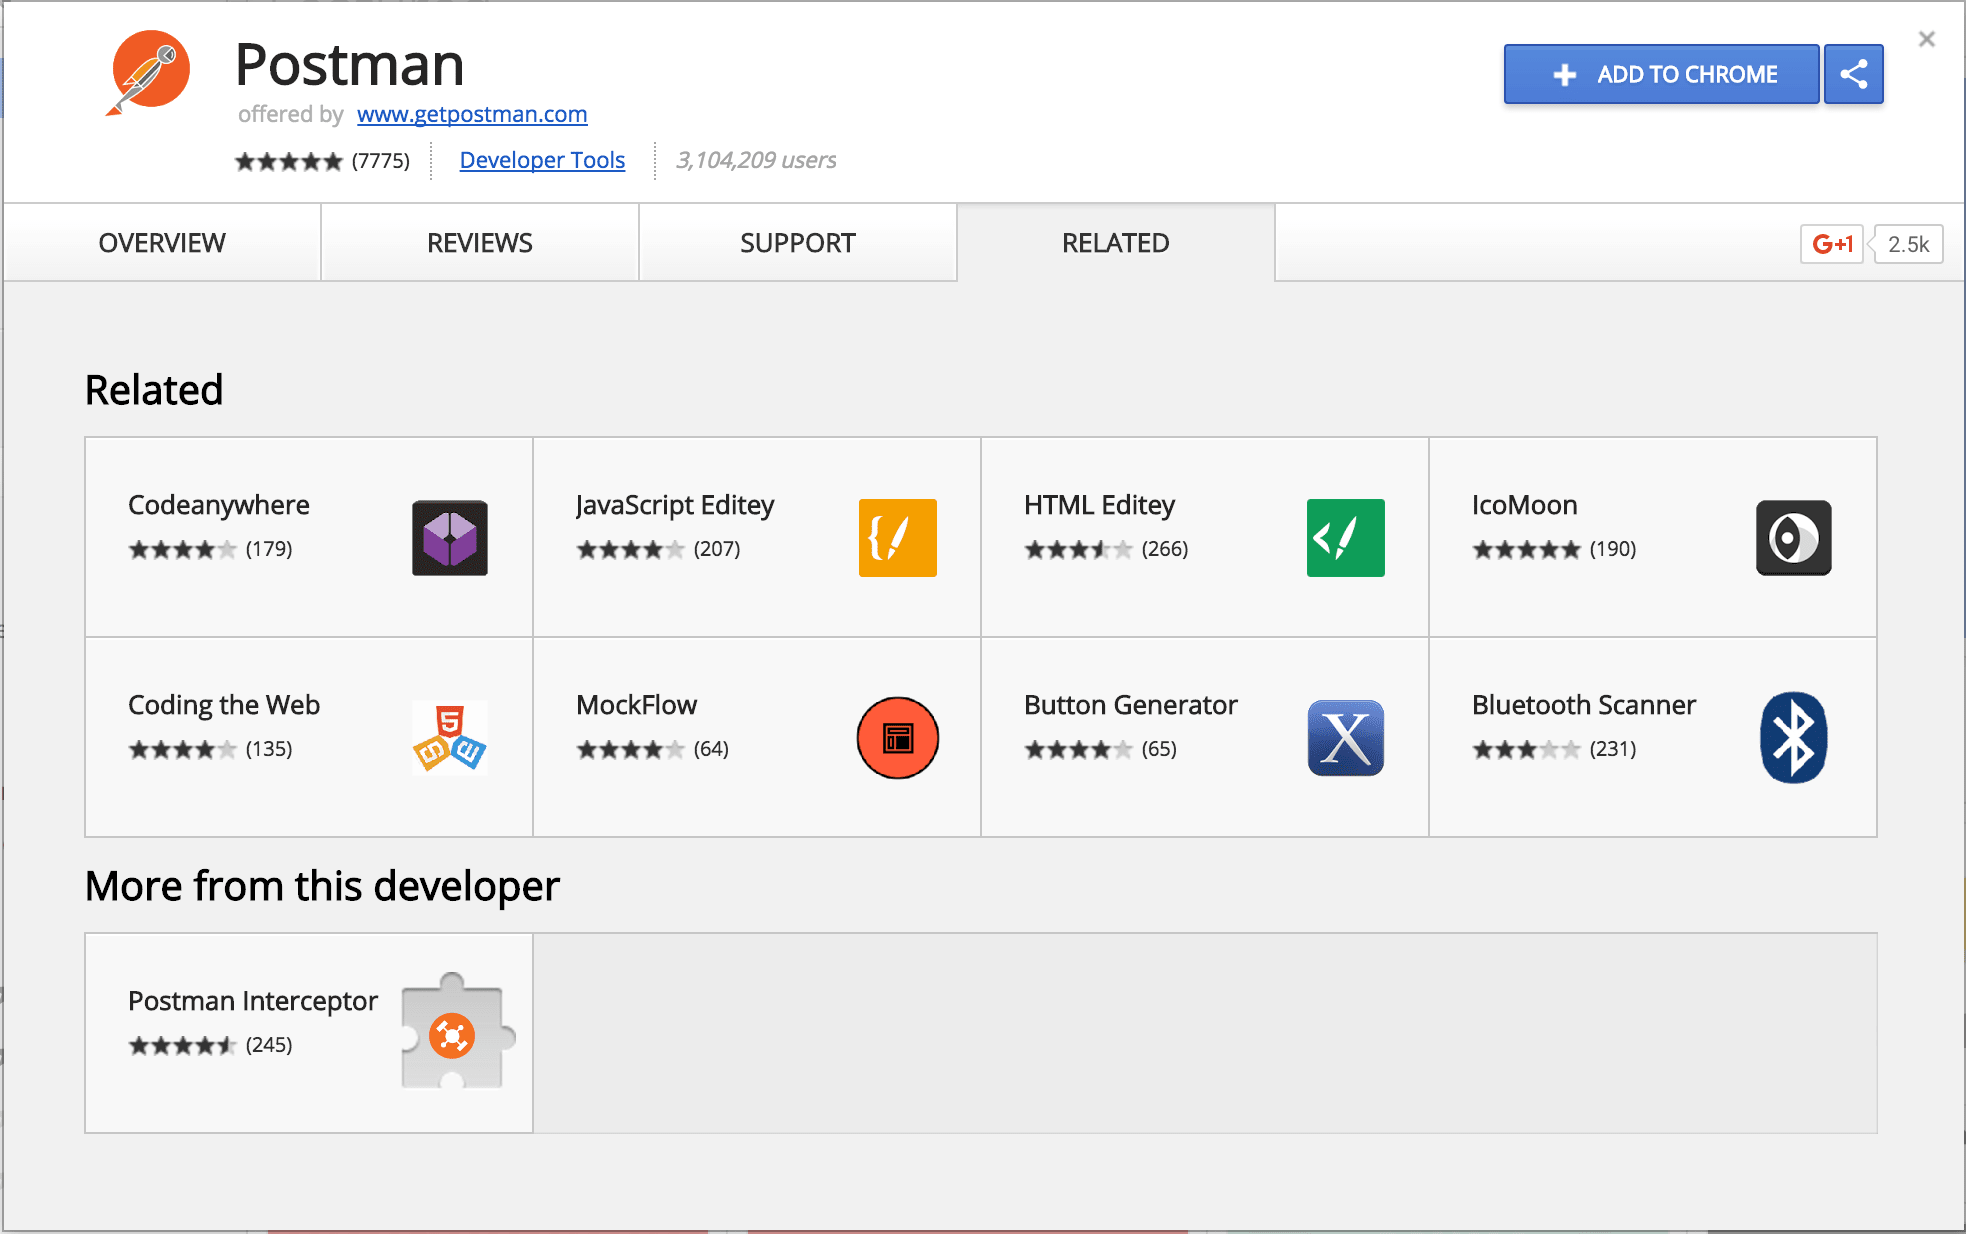Click Add to Chrome button
This screenshot has height=1234, width=1966.
coord(1661,74)
